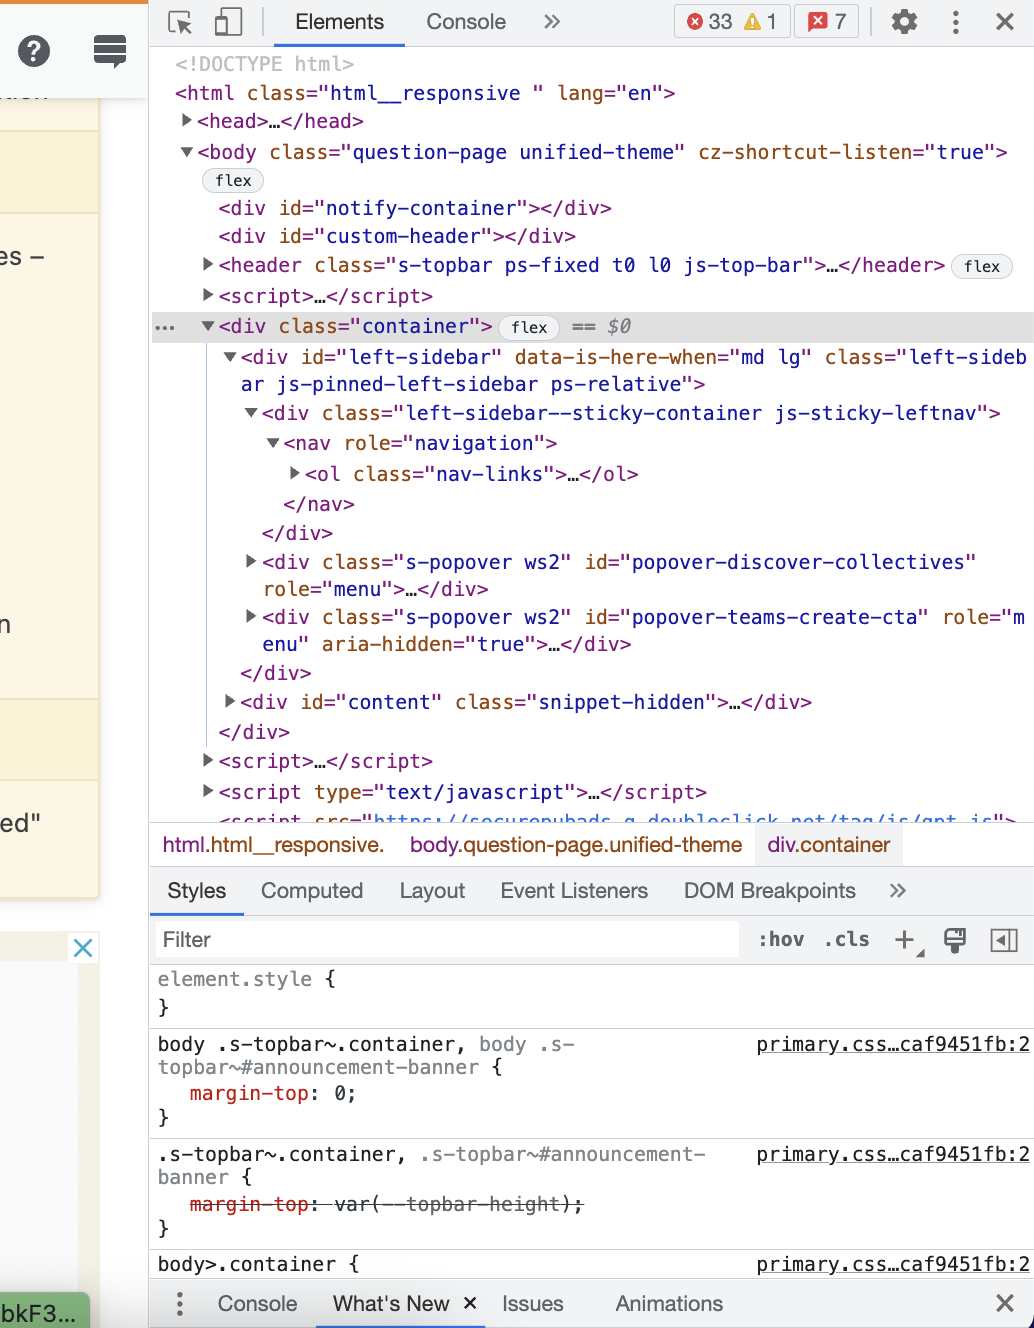
Task: Open the Computed tab
Action: coord(312,891)
